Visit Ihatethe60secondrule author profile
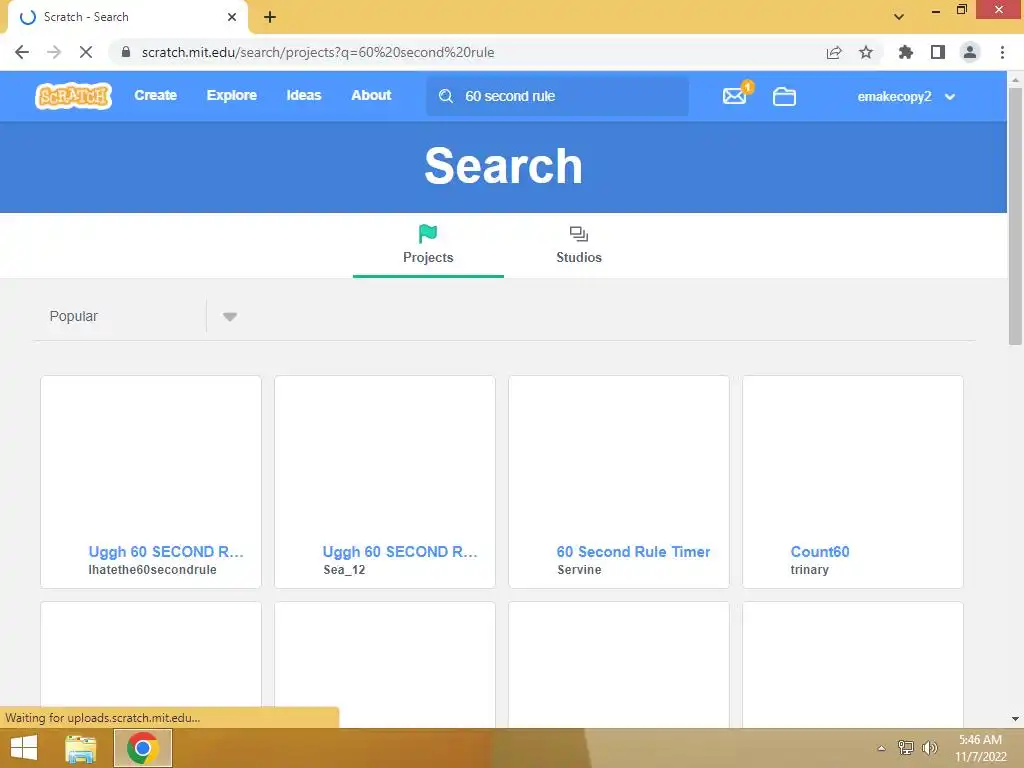The height and width of the screenshot is (768, 1024). pos(152,569)
